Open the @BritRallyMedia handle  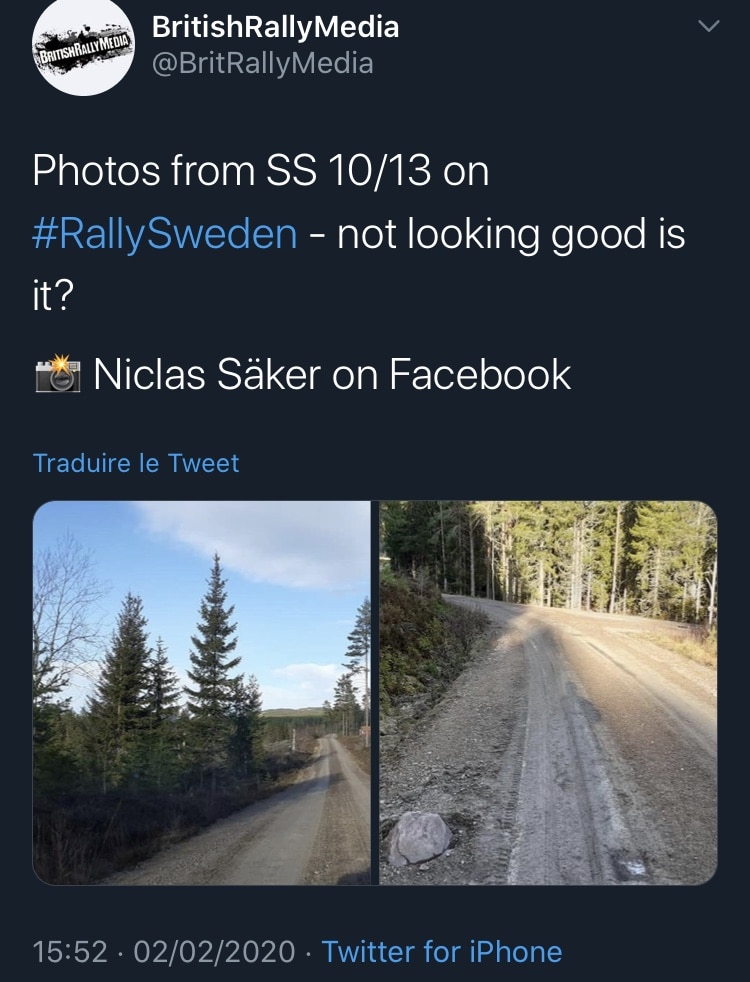[x=262, y=64]
